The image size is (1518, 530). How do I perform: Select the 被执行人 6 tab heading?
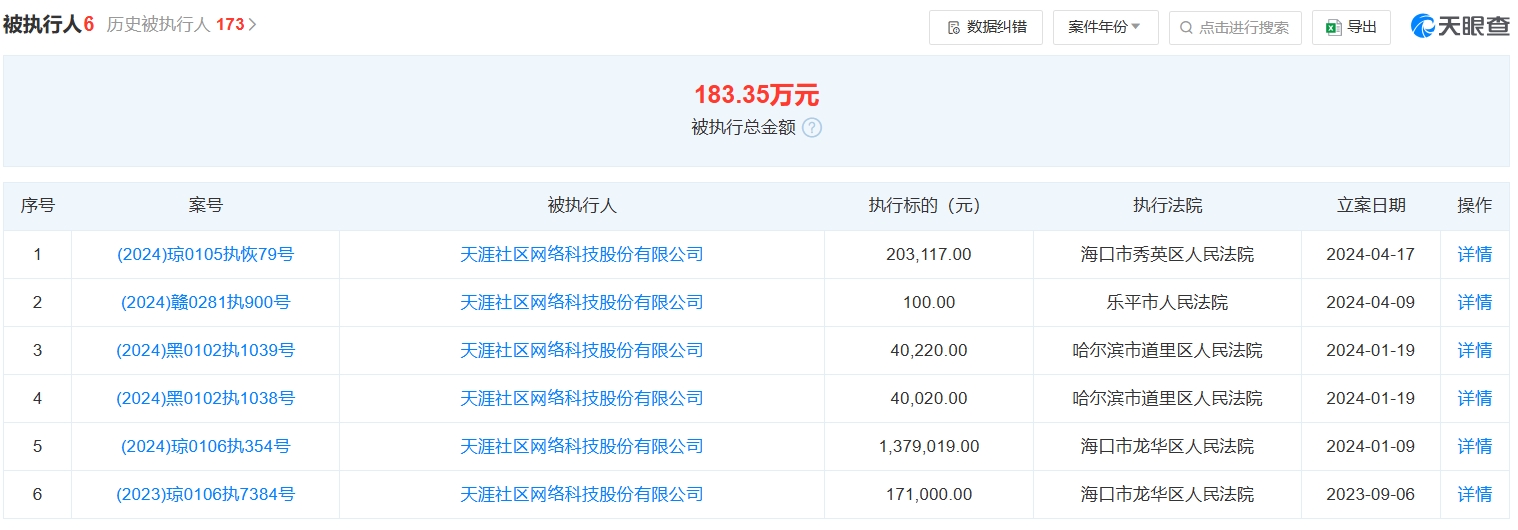pos(48,25)
